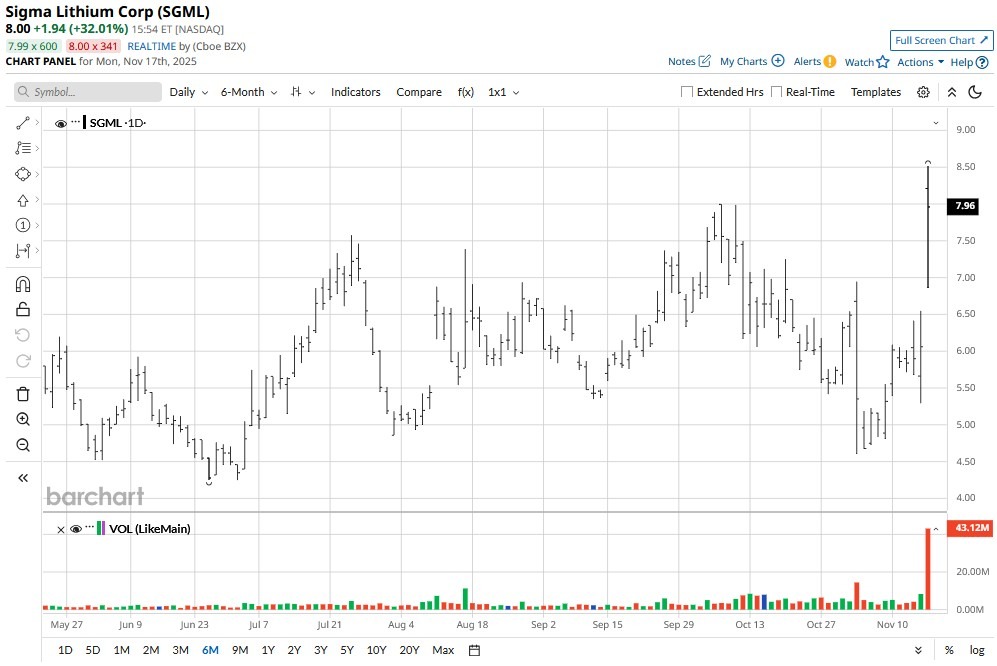Select the 5Y time range
The height and width of the screenshot is (666, 997).
click(x=347, y=650)
